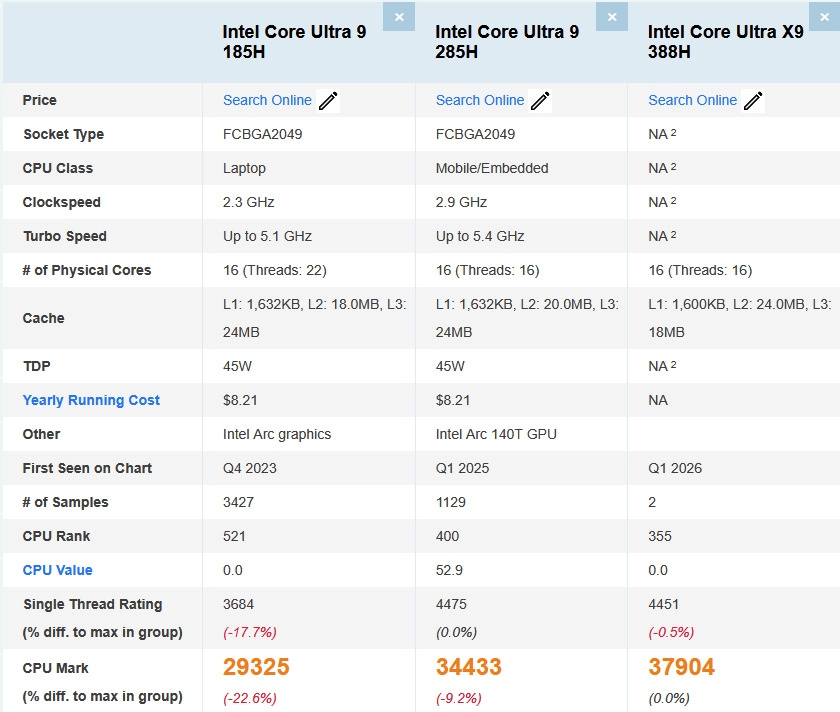Click footnote 2 beside the TDP NA
840x712 pixels.
[x=674, y=365]
